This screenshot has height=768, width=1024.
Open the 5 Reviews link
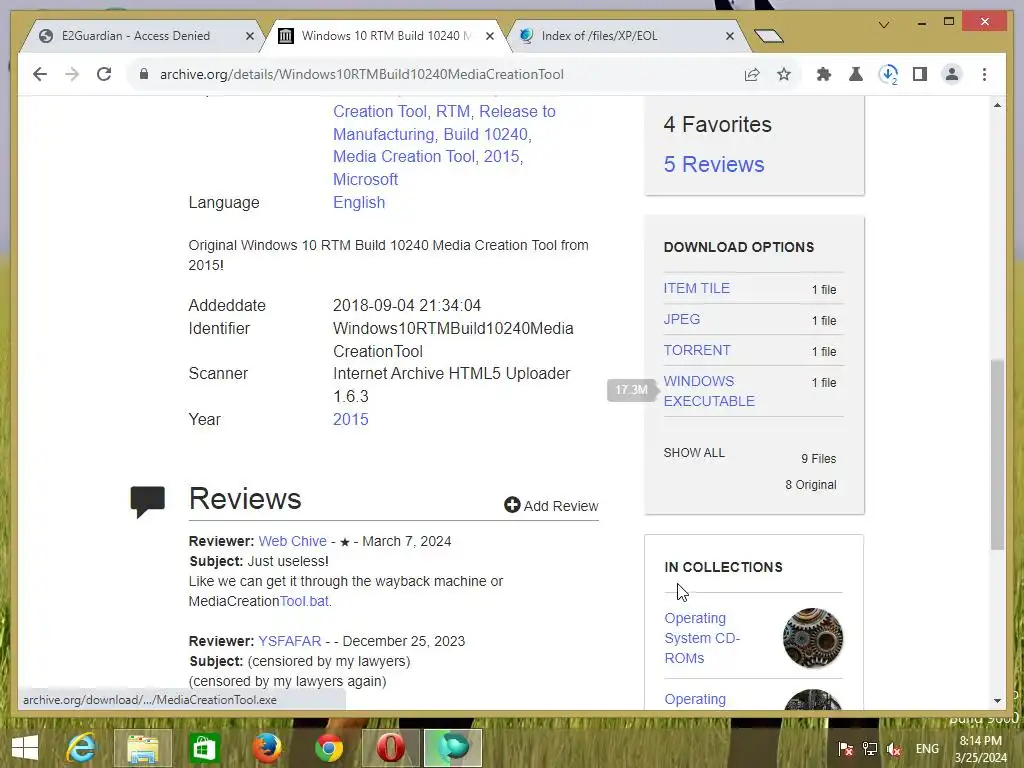[x=714, y=165]
